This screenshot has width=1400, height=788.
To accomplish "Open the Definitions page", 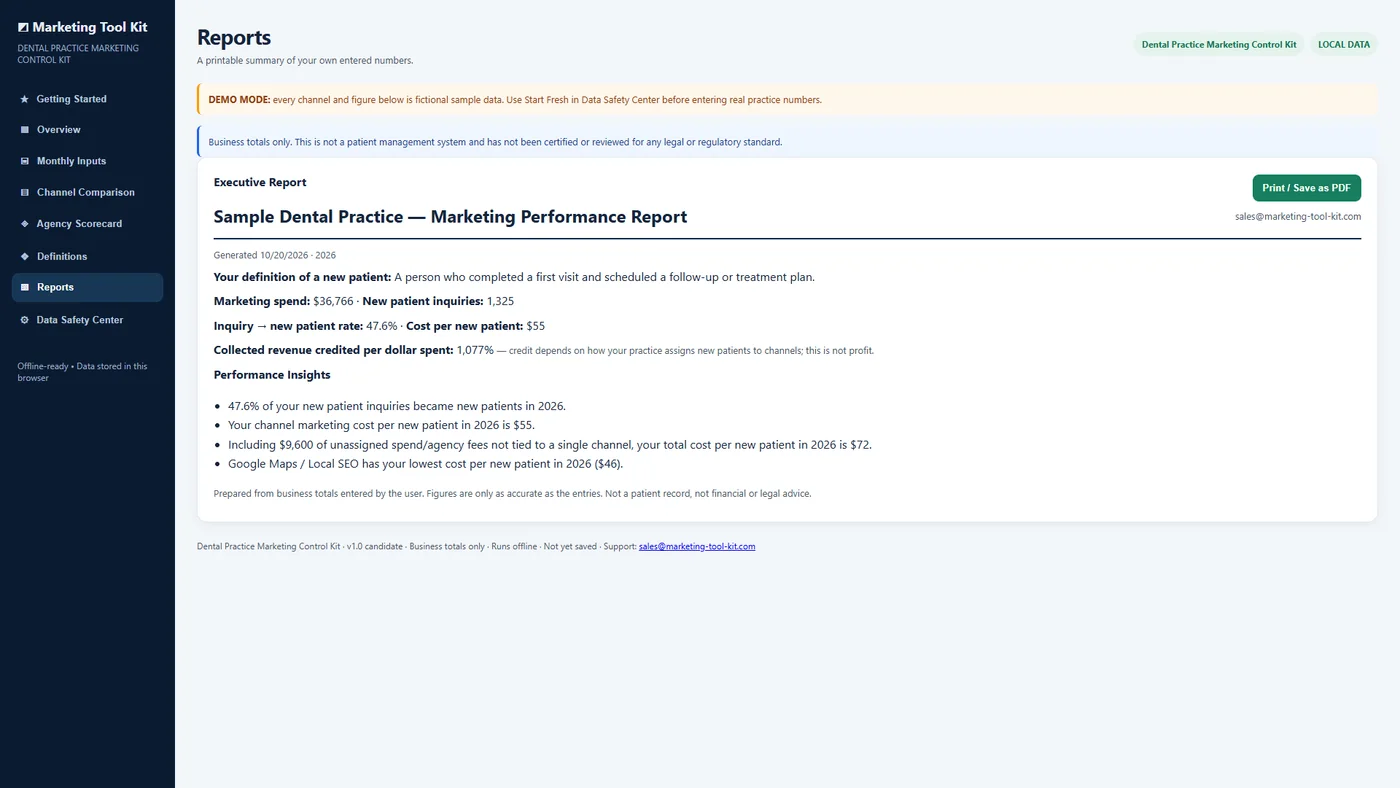I will (87, 256).
